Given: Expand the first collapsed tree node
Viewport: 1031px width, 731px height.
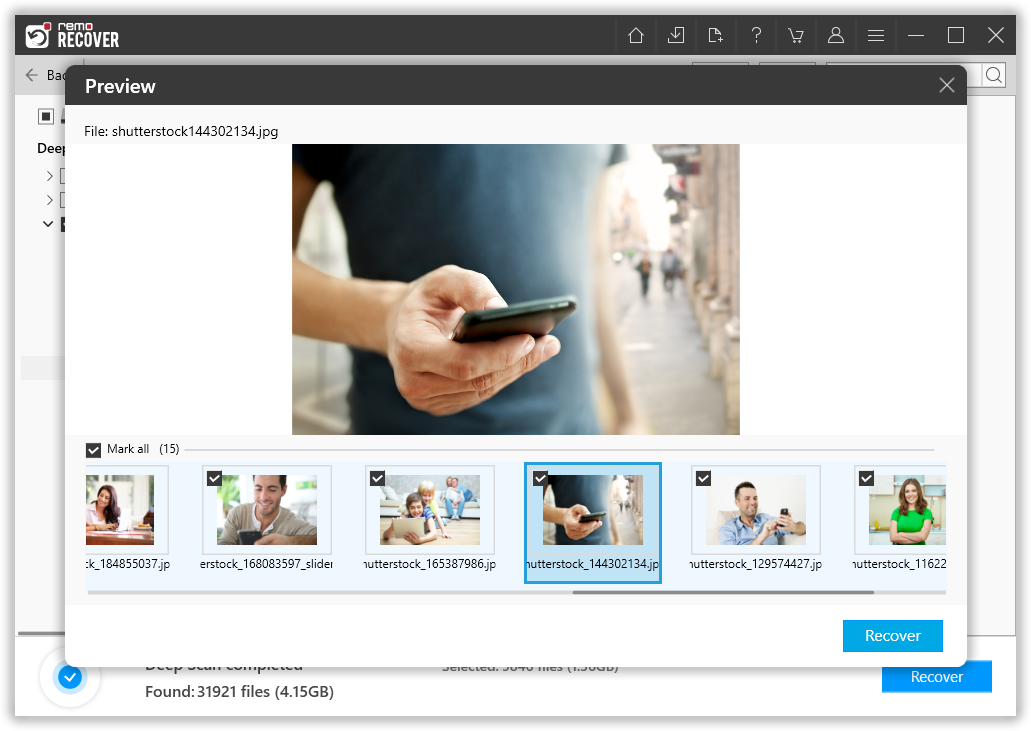Looking at the screenshot, I should point(49,176).
